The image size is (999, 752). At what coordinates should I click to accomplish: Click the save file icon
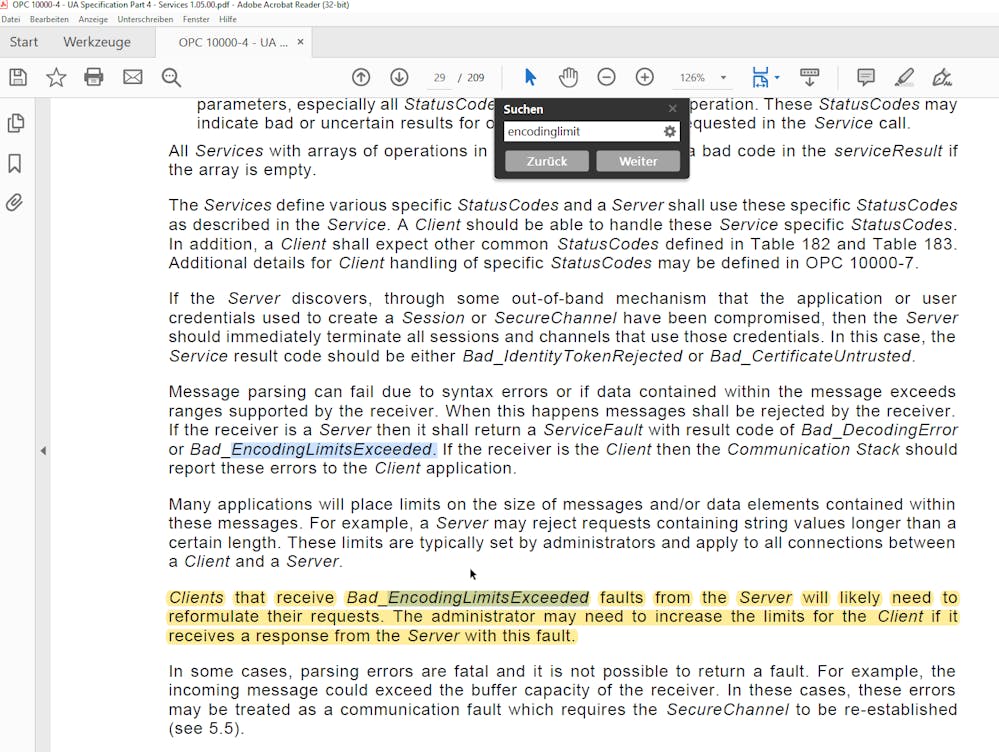click(x=17, y=77)
